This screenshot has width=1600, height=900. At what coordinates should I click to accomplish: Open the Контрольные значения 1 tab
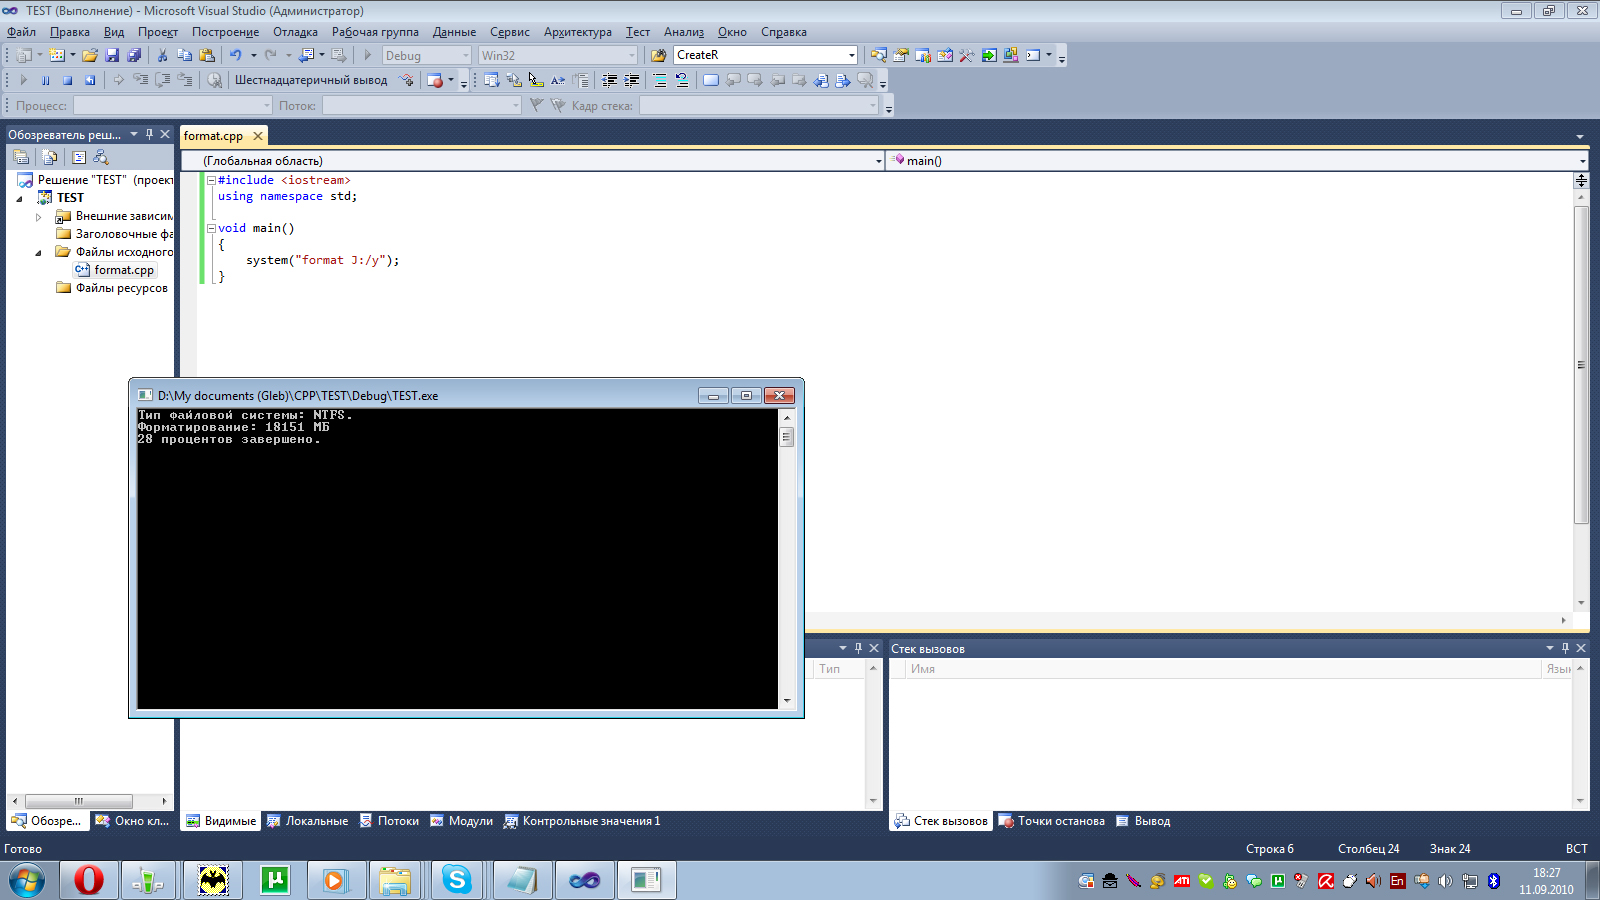[x=581, y=821]
